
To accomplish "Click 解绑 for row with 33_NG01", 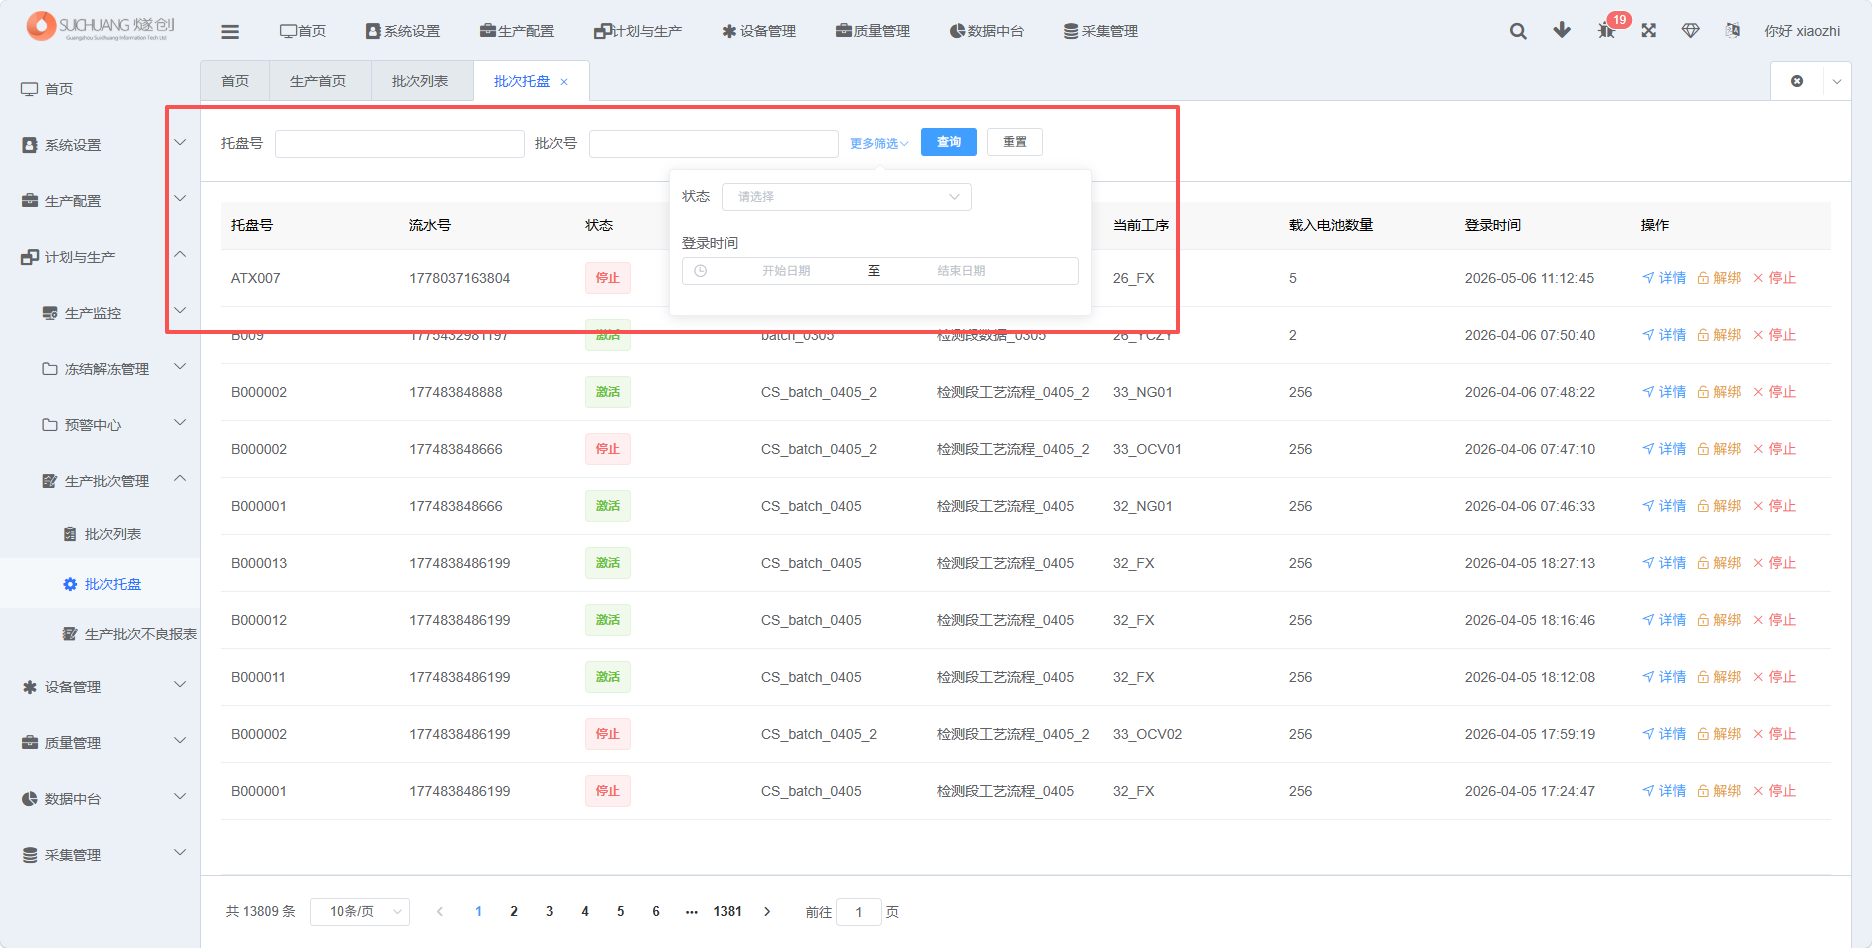I will pos(1719,392).
